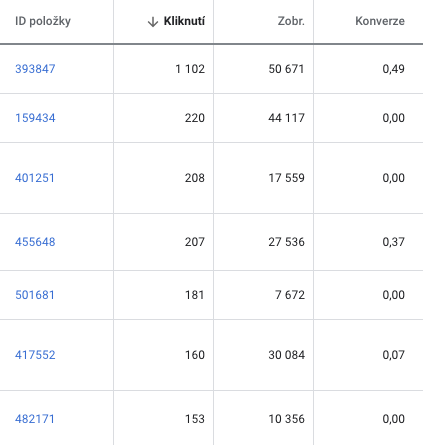Viewport: 423px width, 445px height.
Task: Sort by the Zobr. column header
Action: coord(291,21)
